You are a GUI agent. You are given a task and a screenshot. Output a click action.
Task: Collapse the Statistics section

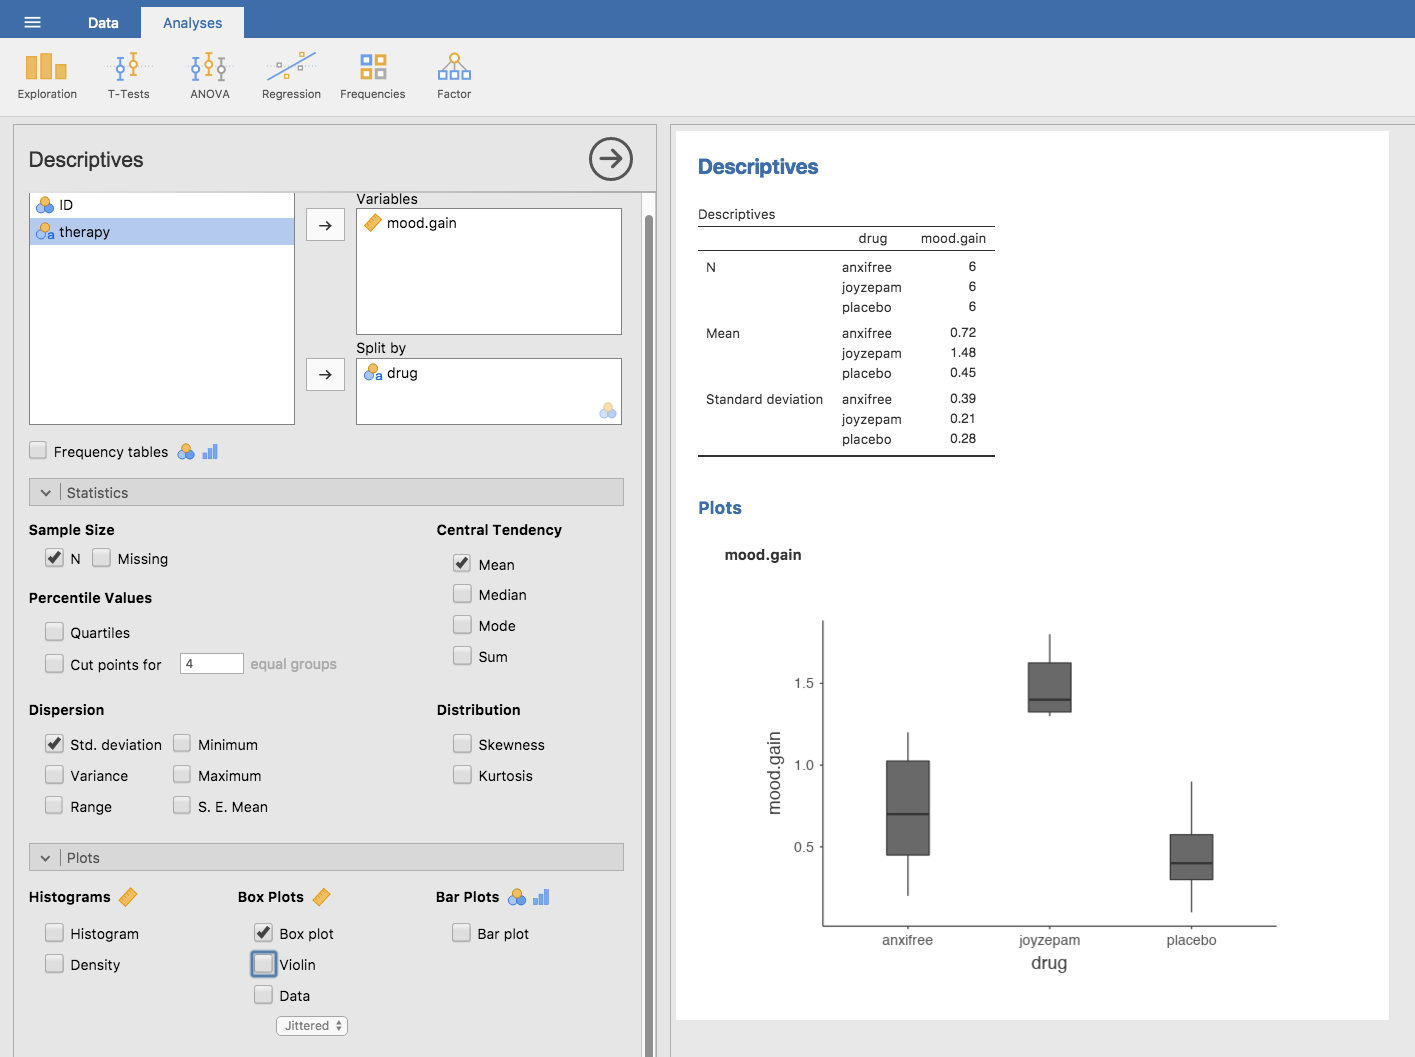326,492
